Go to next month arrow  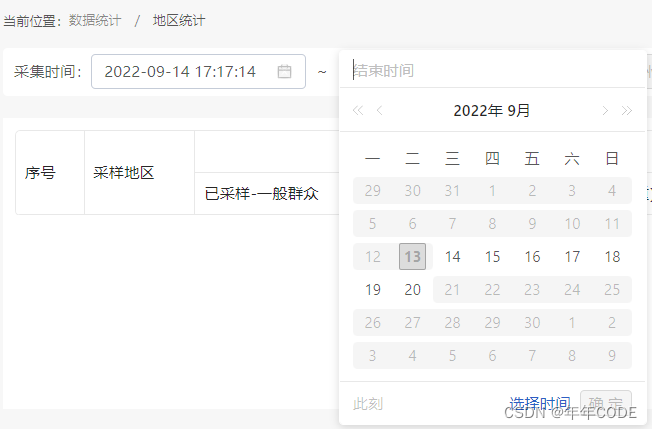(605, 111)
